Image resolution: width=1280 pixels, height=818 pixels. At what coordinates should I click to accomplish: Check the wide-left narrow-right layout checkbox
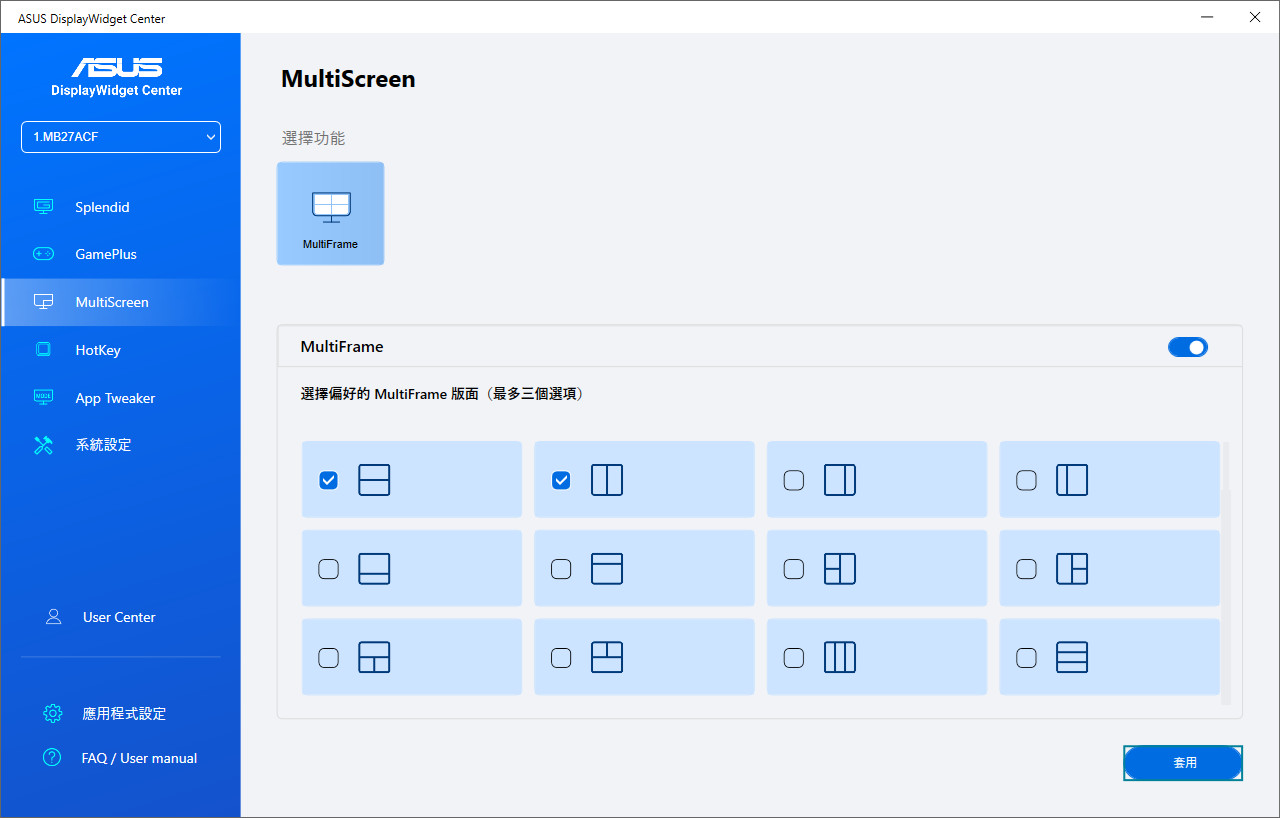(793, 480)
